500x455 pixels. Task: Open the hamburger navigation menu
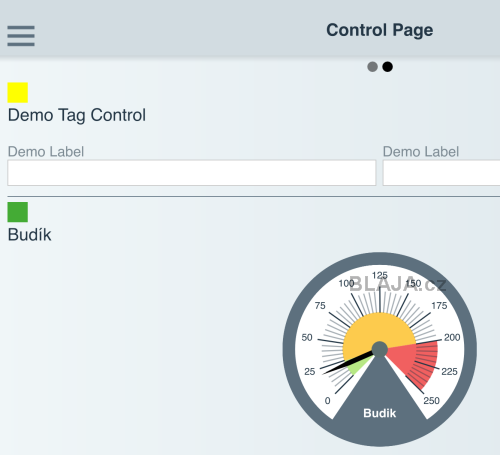21,36
